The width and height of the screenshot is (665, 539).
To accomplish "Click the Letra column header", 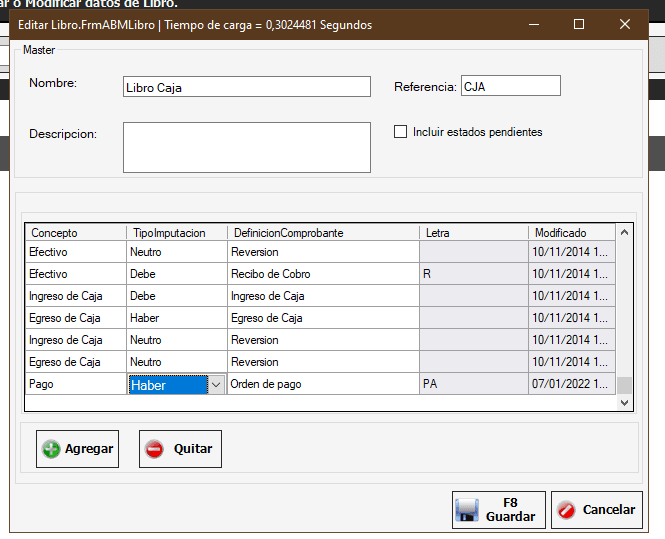I will click(x=473, y=233).
